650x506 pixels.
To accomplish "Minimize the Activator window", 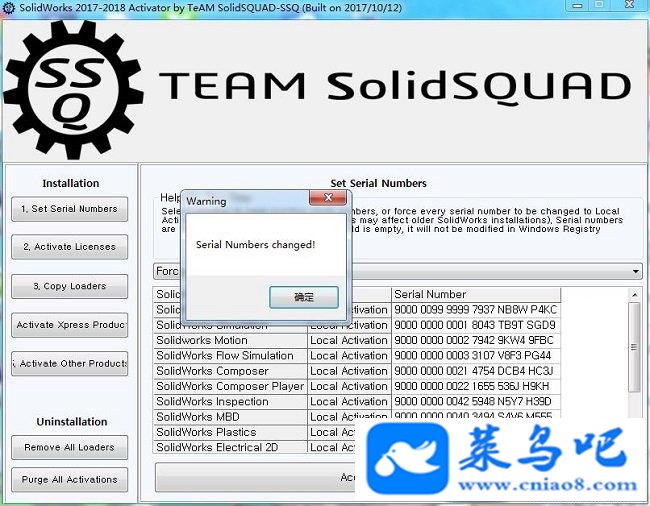I will 577,5.
